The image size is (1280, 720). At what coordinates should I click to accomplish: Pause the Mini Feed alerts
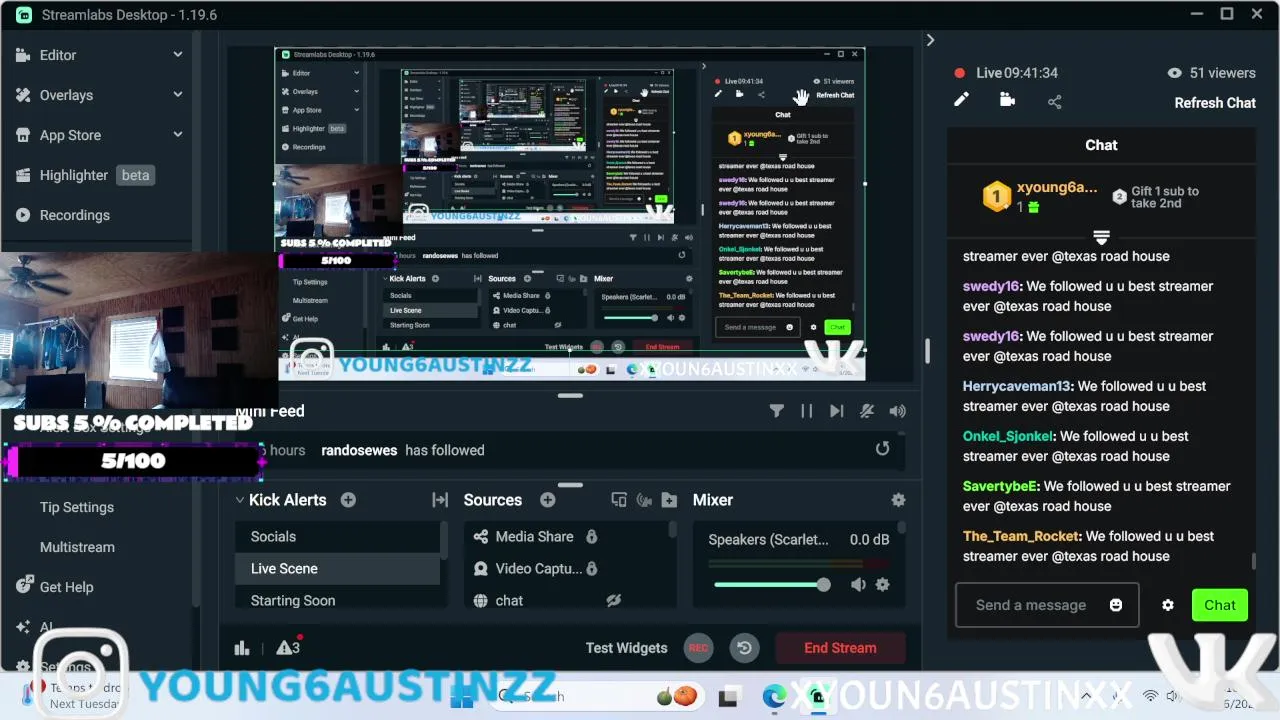(807, 411)
